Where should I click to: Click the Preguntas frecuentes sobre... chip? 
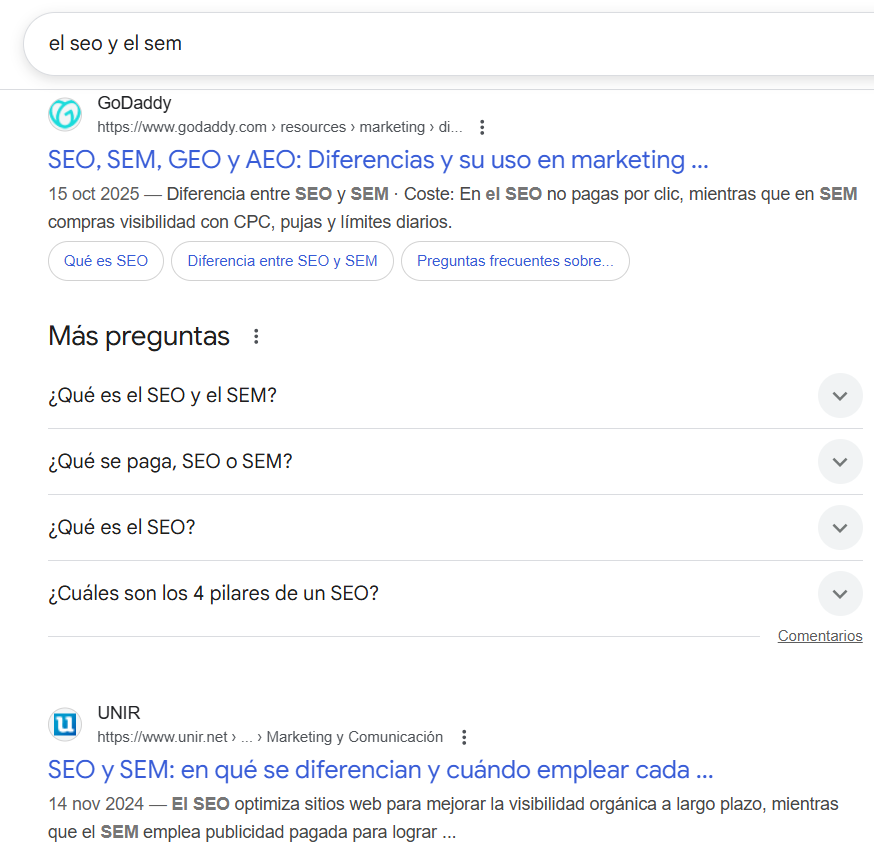[x=515, y=261]
